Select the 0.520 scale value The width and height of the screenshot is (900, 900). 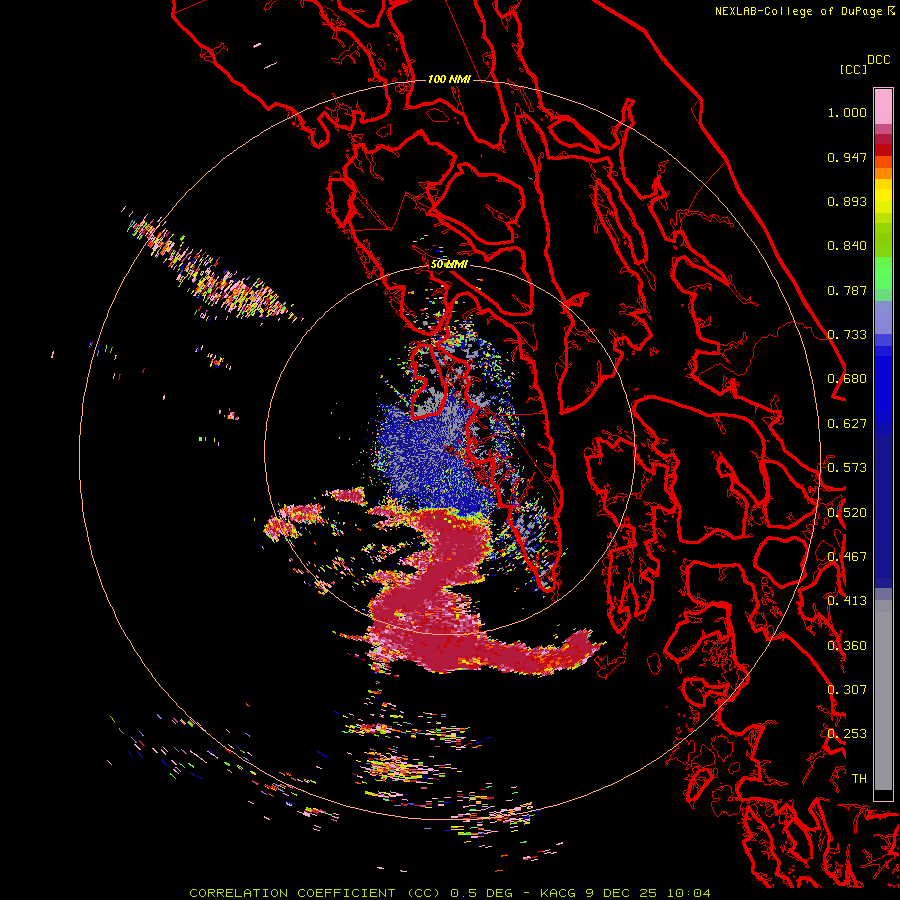click(847, 513)
